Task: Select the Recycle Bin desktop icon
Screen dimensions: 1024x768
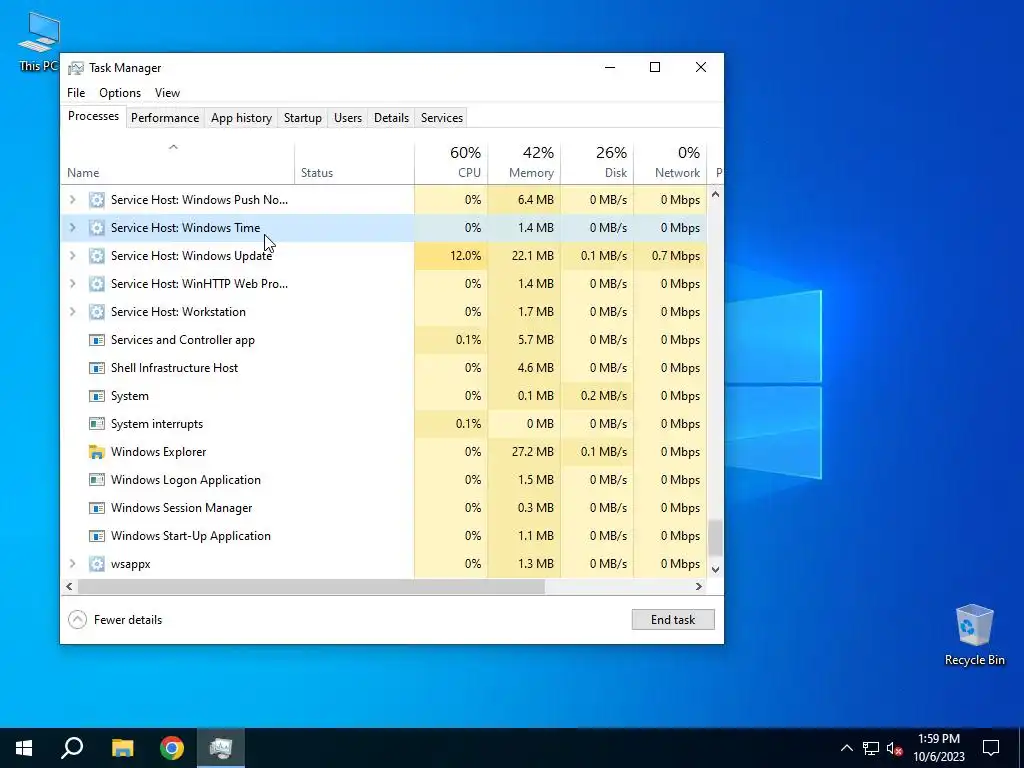Action: click(x=974, y=635)
